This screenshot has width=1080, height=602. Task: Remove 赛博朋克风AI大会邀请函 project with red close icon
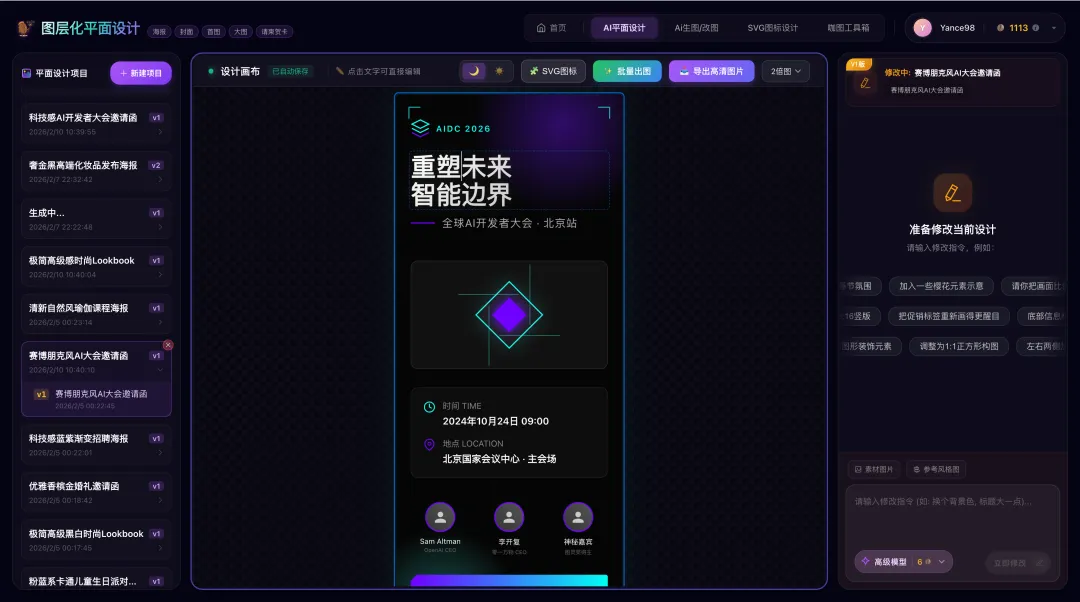(168, 345)
